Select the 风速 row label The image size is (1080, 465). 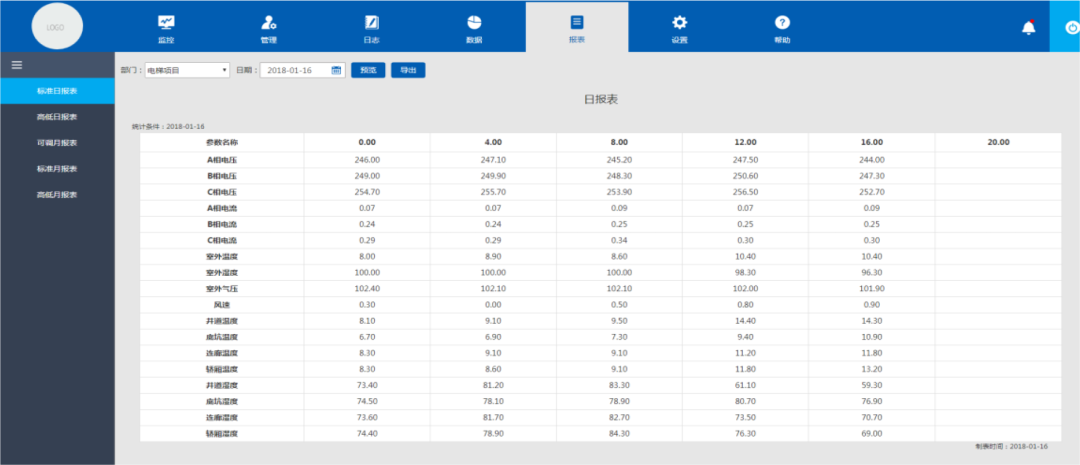222,305
